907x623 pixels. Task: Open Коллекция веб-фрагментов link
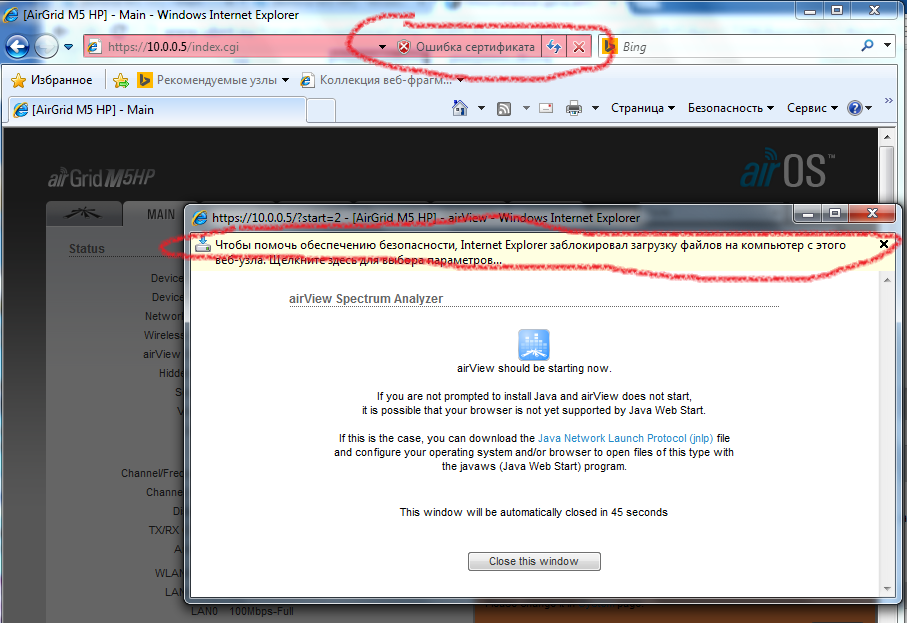pos(382,80)
